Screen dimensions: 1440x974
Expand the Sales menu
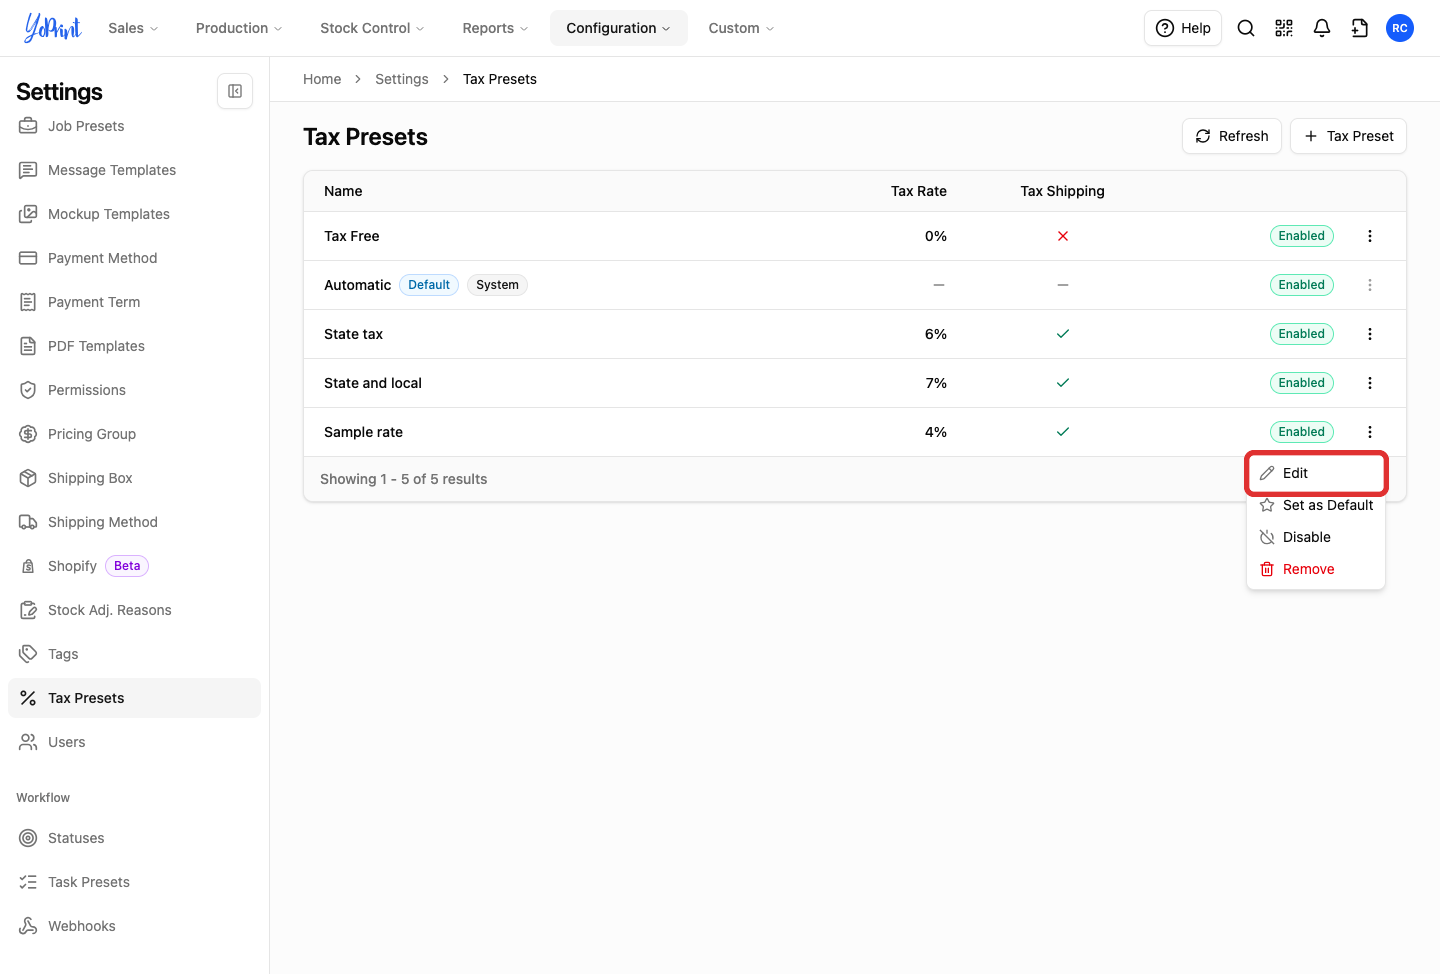click(133, 28)
